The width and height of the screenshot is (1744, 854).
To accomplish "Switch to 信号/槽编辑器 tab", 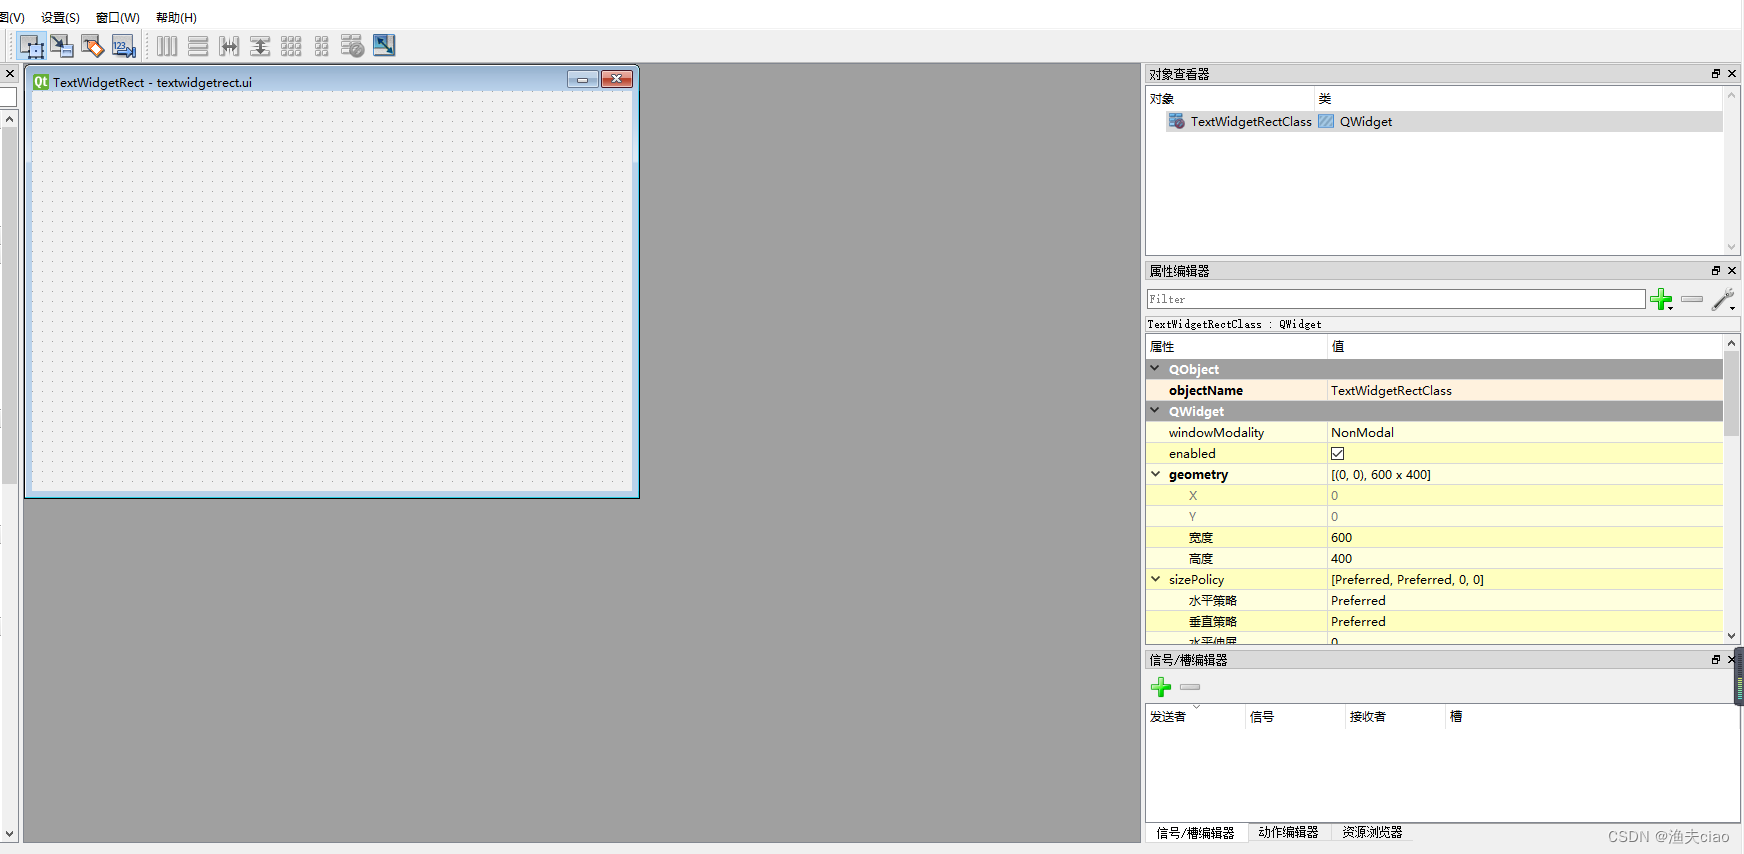I will 1196,833.
